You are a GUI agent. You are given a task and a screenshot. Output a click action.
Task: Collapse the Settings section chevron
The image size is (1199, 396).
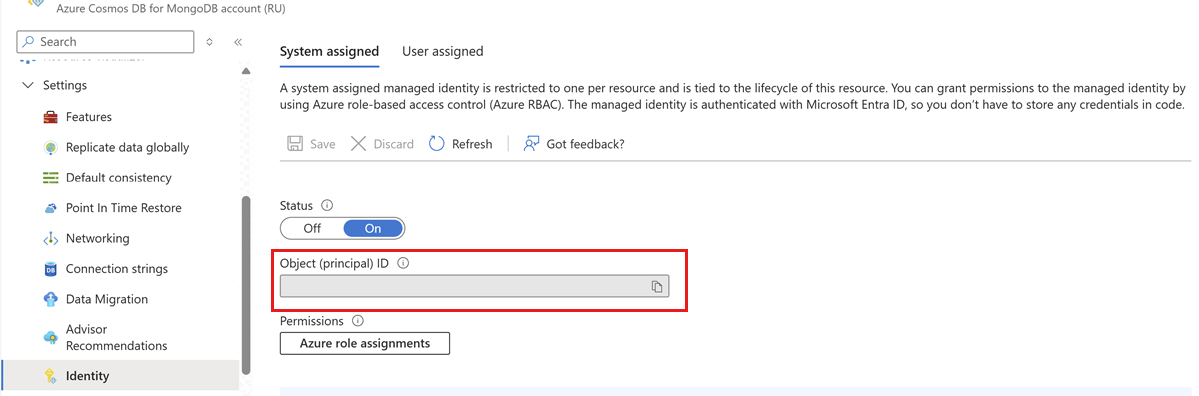coord(28,86)
